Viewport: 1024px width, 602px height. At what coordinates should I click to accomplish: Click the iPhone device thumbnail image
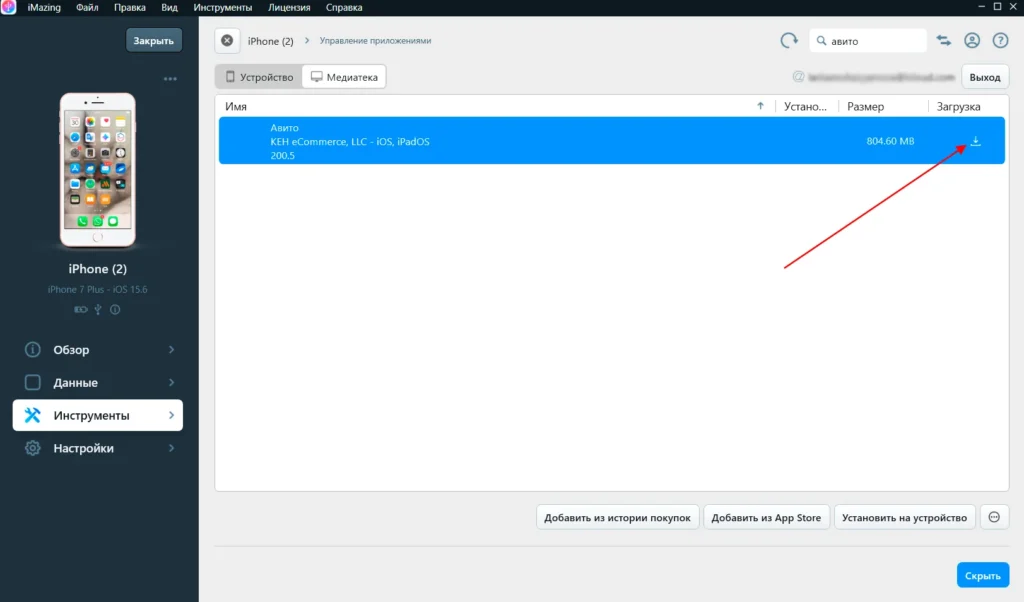97,170
